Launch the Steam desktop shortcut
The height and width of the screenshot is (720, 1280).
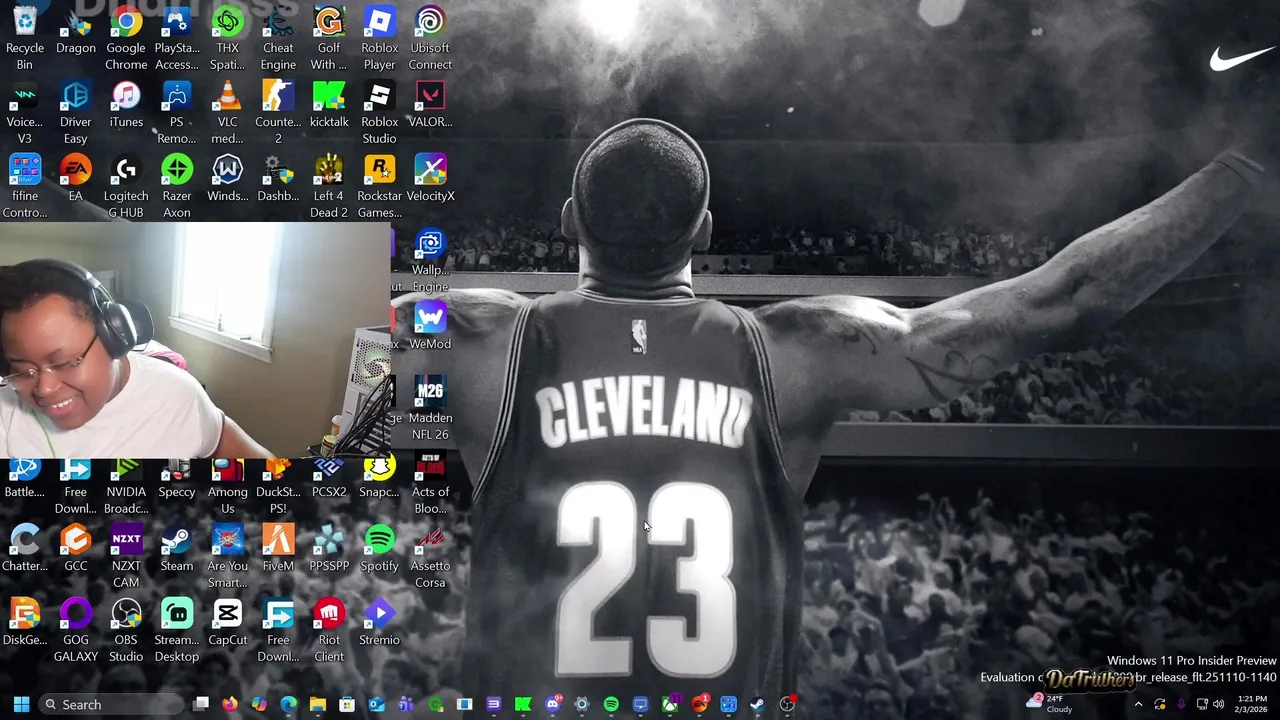(177, 549)
